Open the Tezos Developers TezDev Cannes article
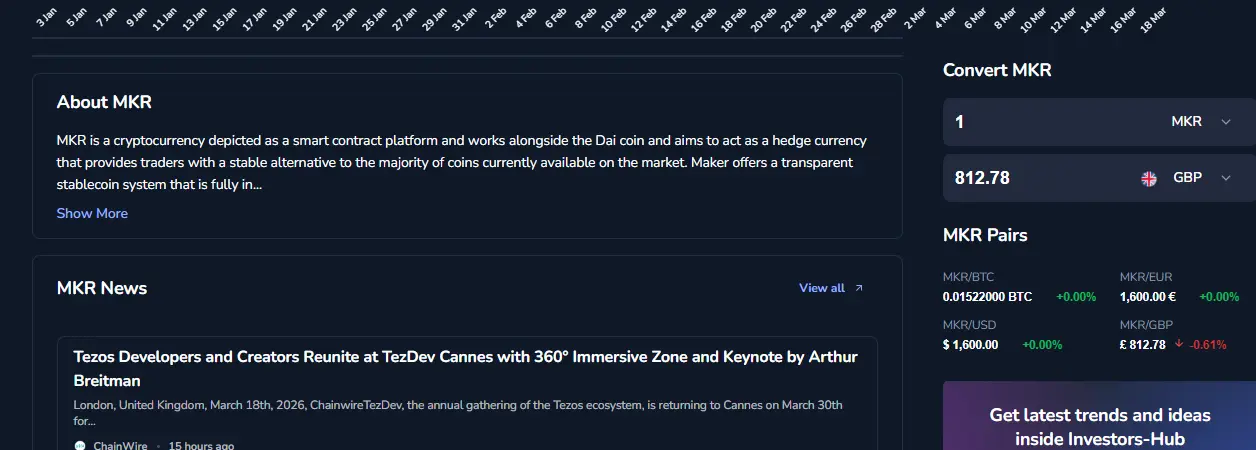This screenshot has height=450, width=1256. [465, 369]
